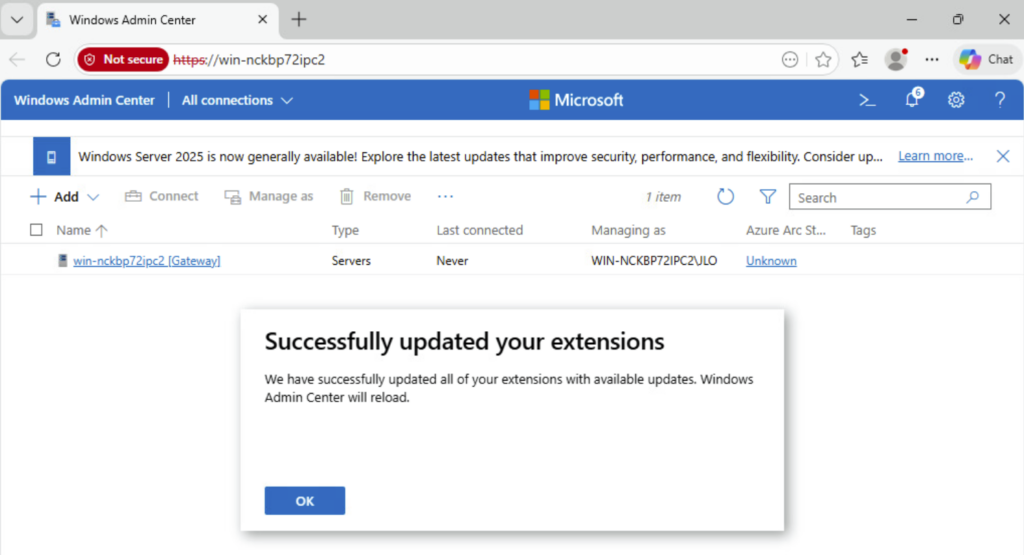Refresh the connections list
This screenshot has height=555, width=1024.
726,197
